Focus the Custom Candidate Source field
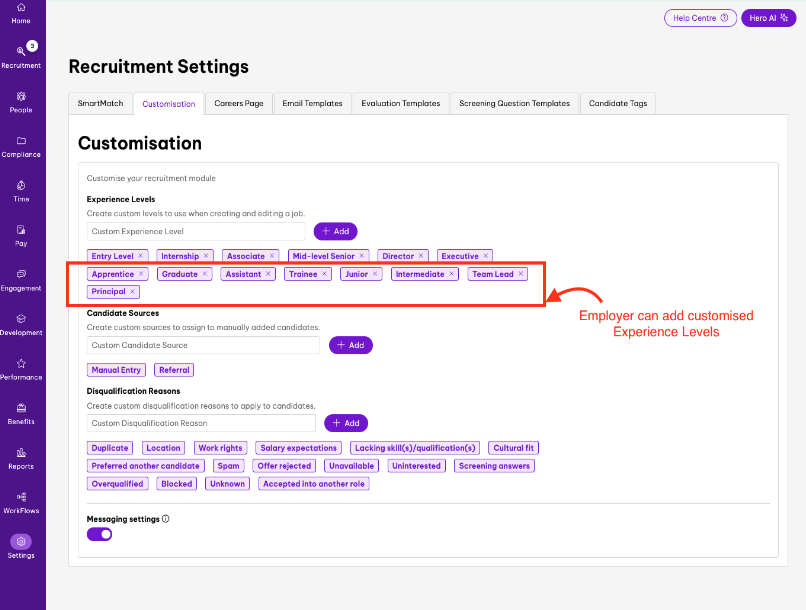This screenshot has height=610, width=806. [x=203, y=345]
